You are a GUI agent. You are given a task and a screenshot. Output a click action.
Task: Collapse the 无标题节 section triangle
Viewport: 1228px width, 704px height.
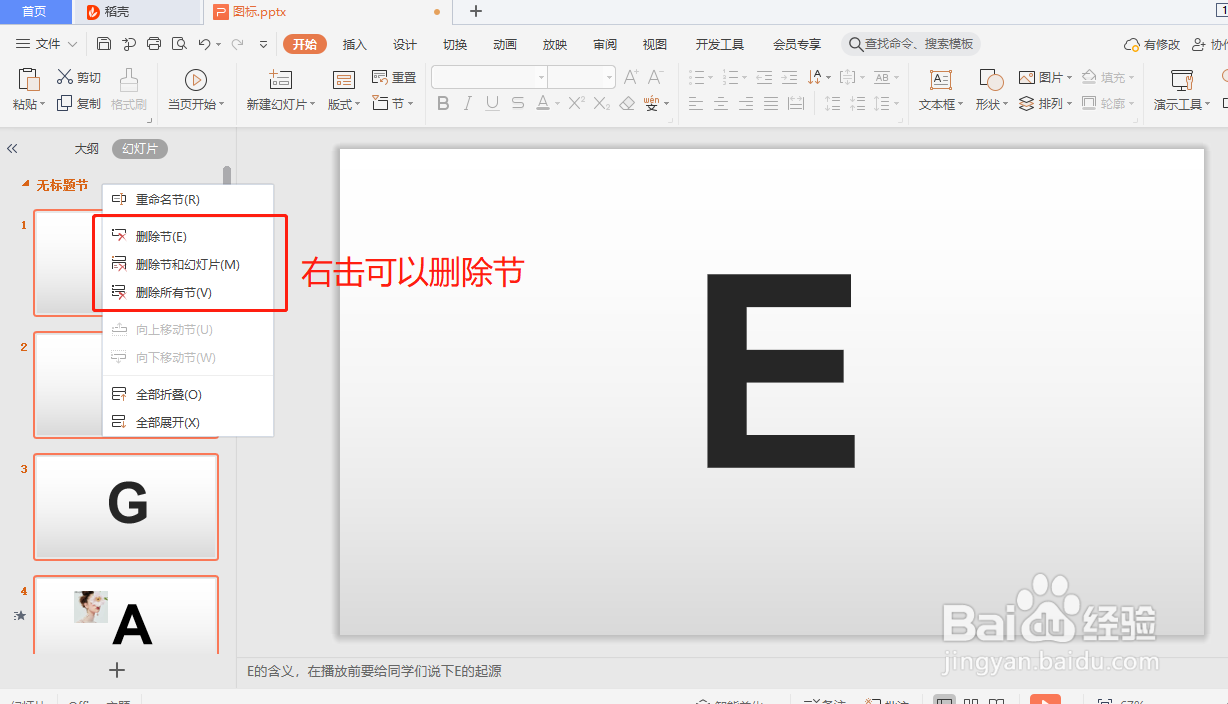click(x=26, y=185)
